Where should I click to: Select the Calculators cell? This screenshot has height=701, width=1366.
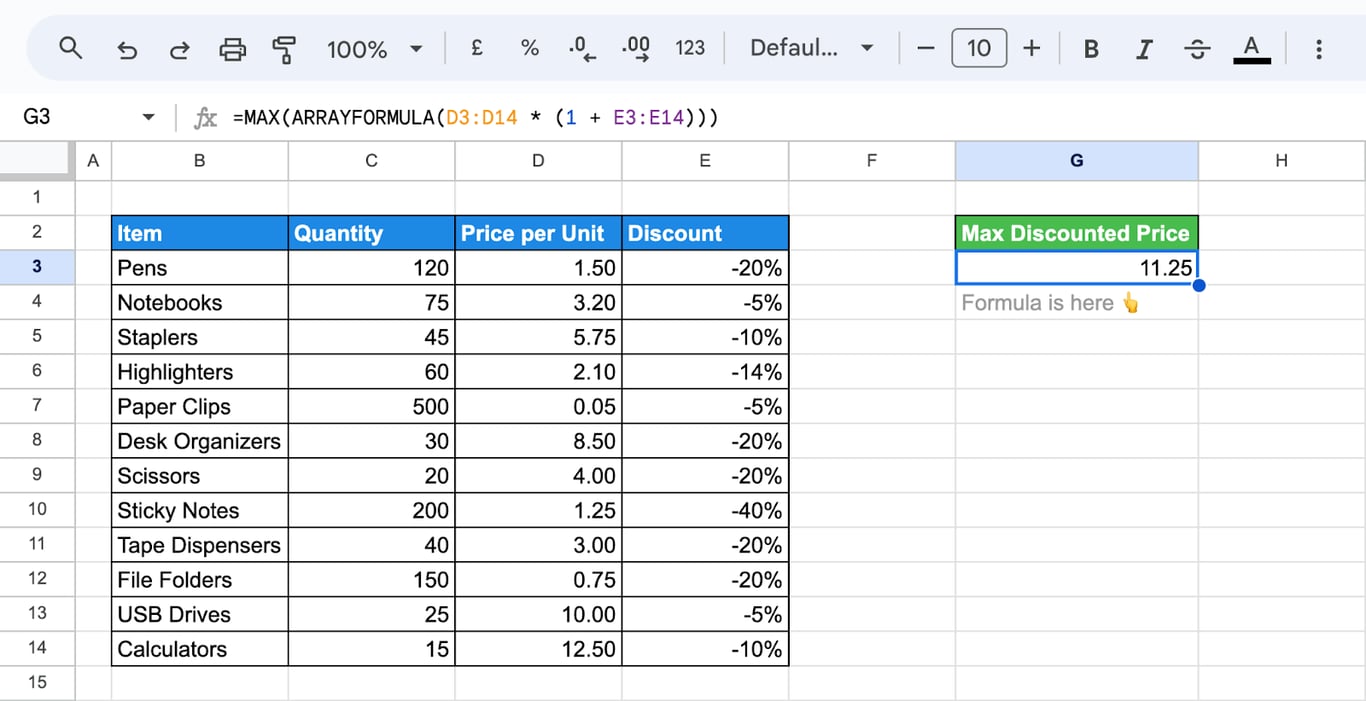(200, 649)
